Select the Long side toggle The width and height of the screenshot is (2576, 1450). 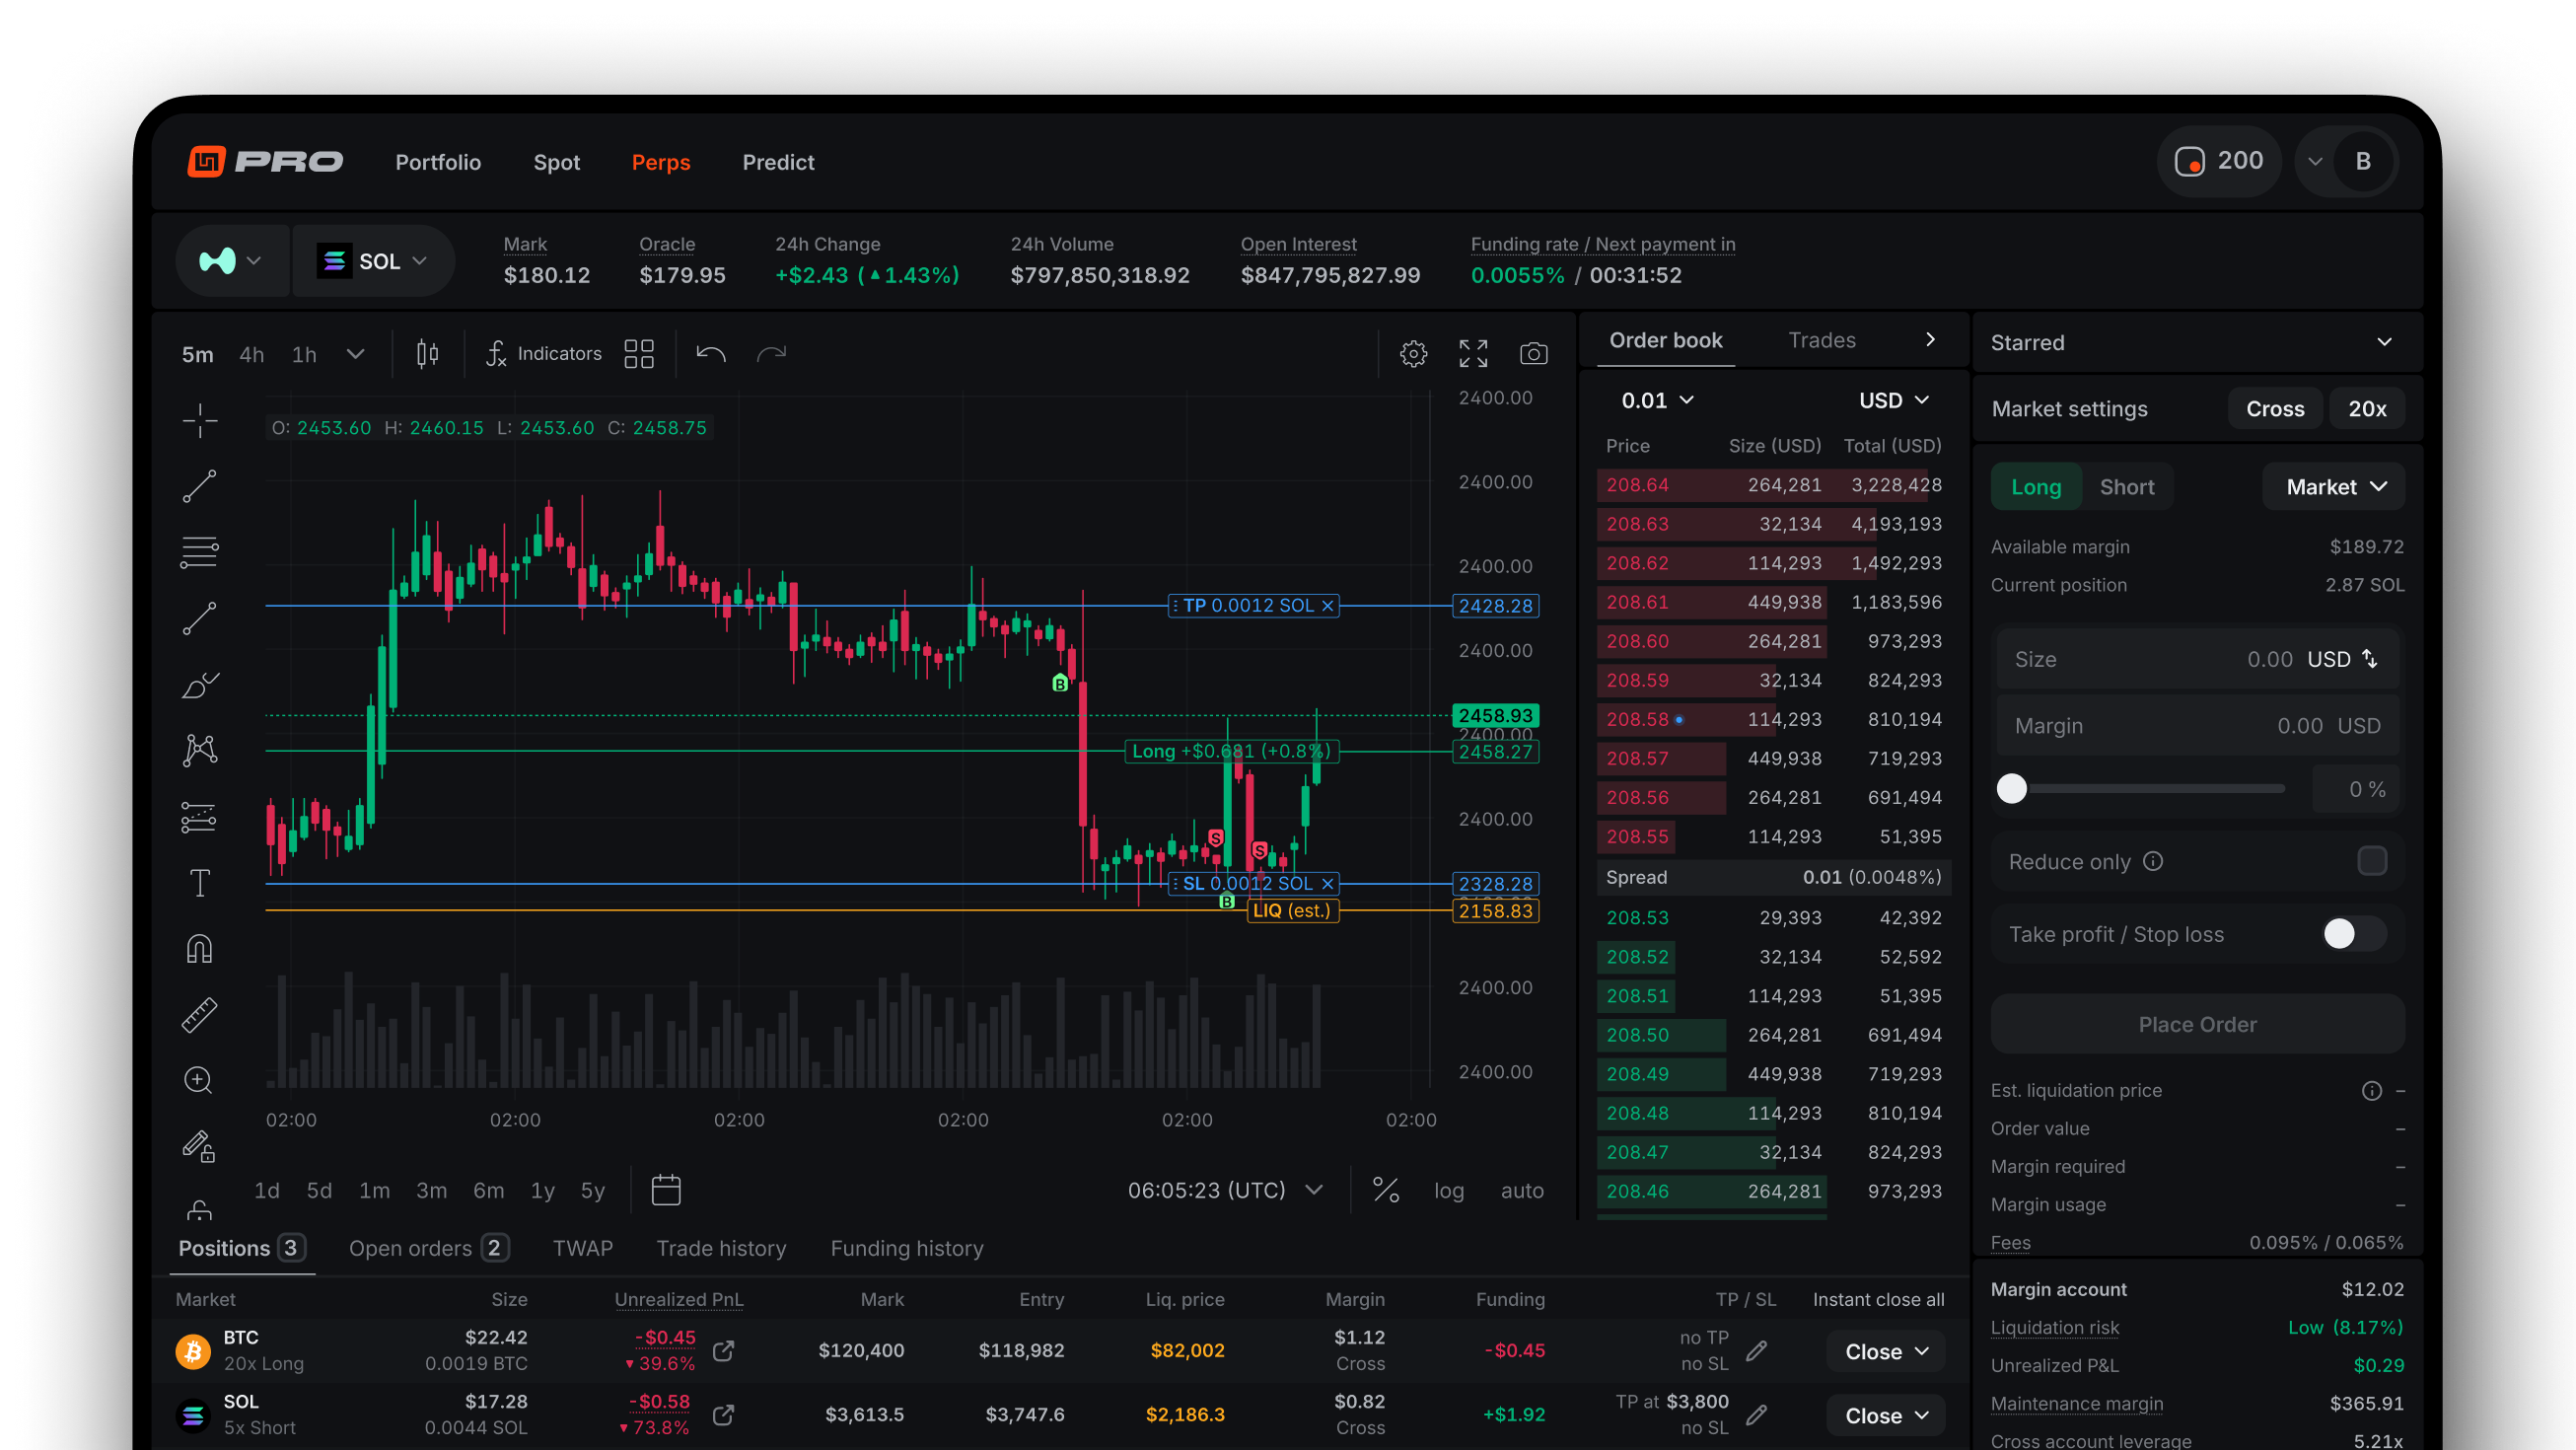point(2036,487)
